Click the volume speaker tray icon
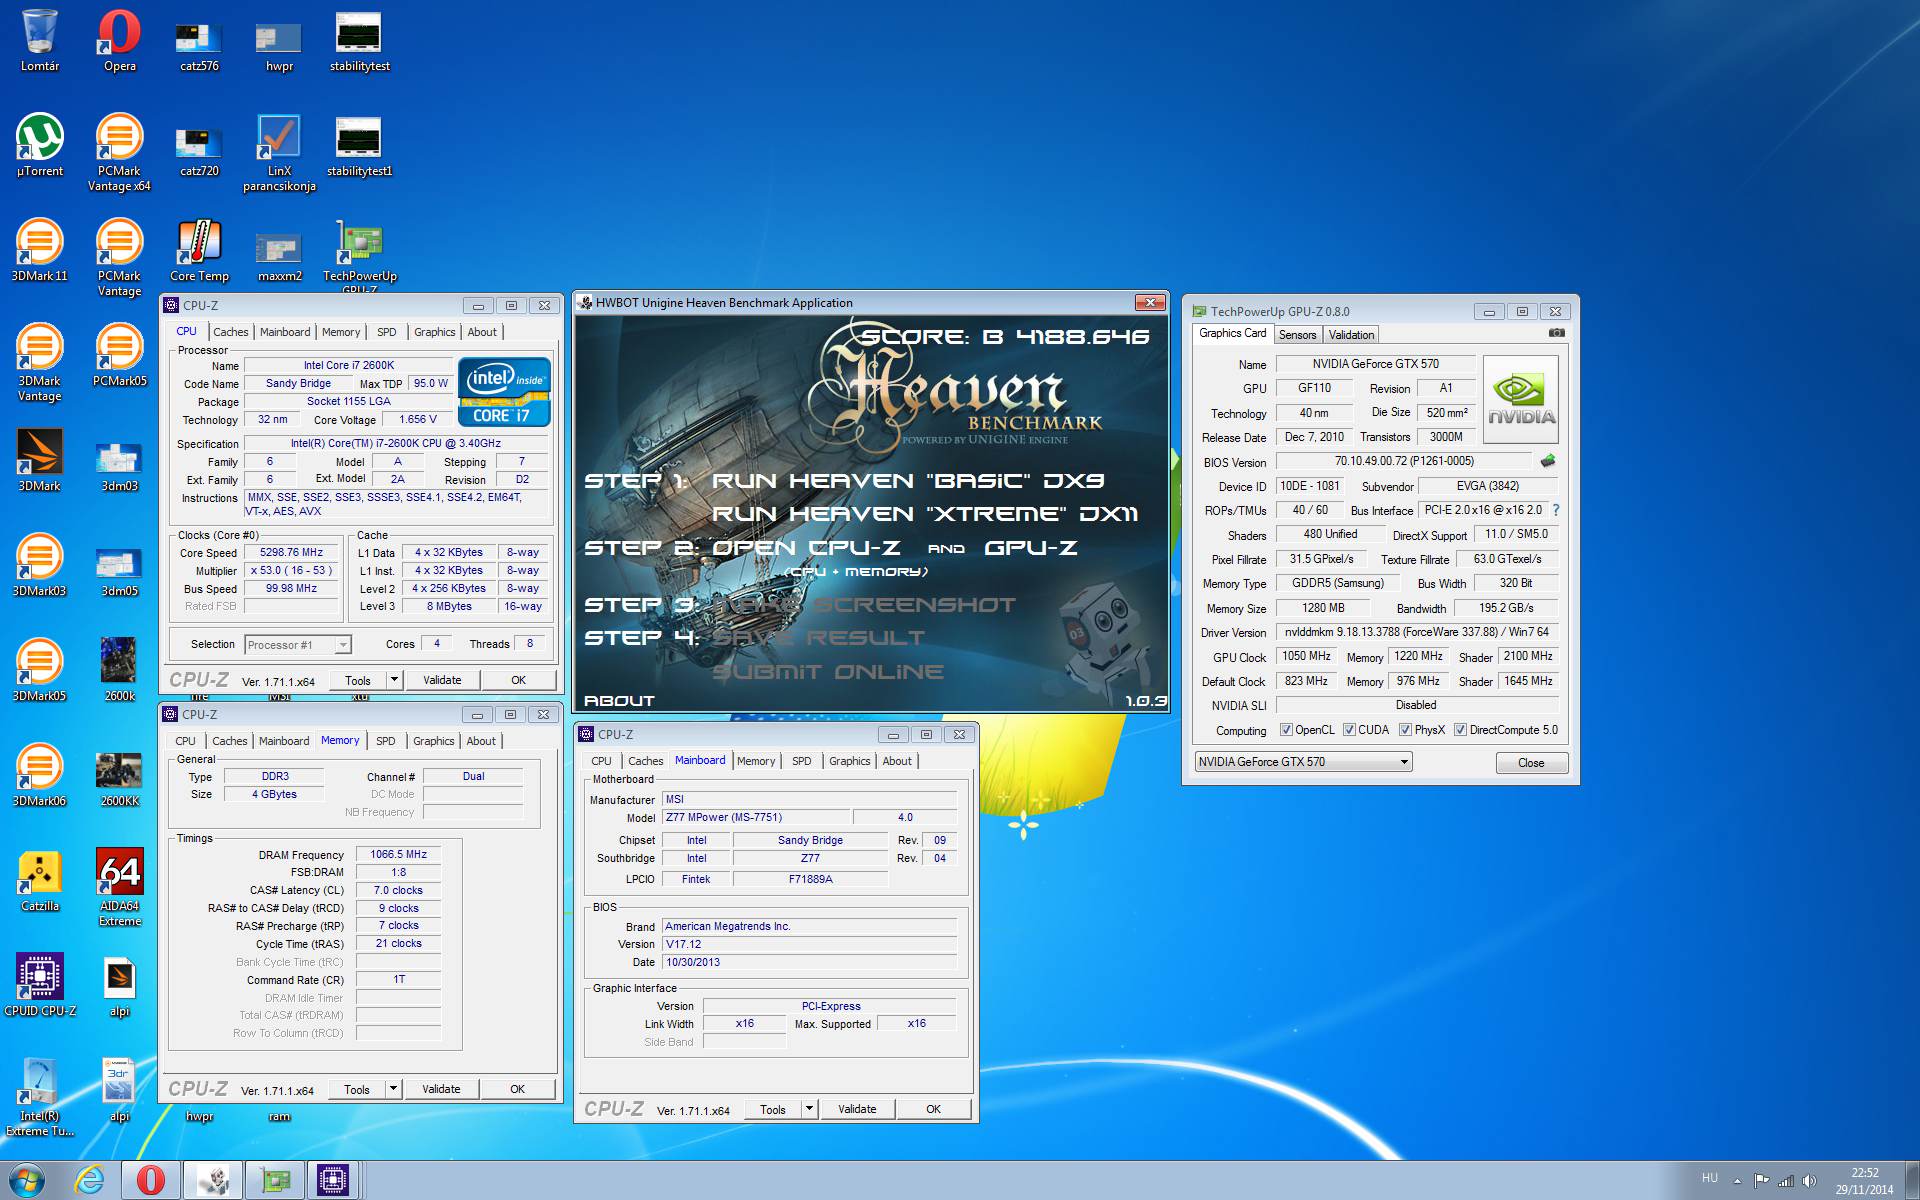This screenshot has width=1920, height=1200. click(x=1809, y=1181)
